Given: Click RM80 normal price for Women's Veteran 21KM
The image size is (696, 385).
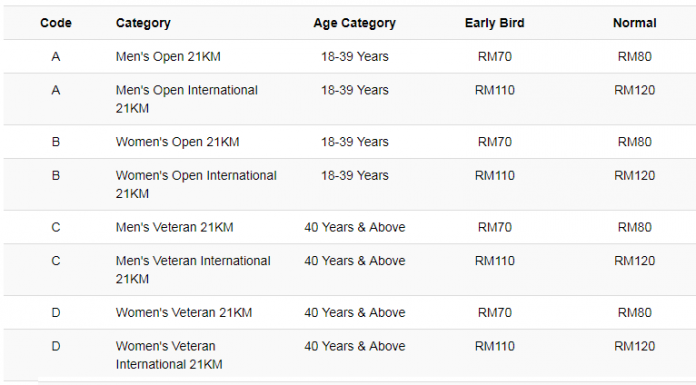Looking at the screenshot, I should pos(635,313).
